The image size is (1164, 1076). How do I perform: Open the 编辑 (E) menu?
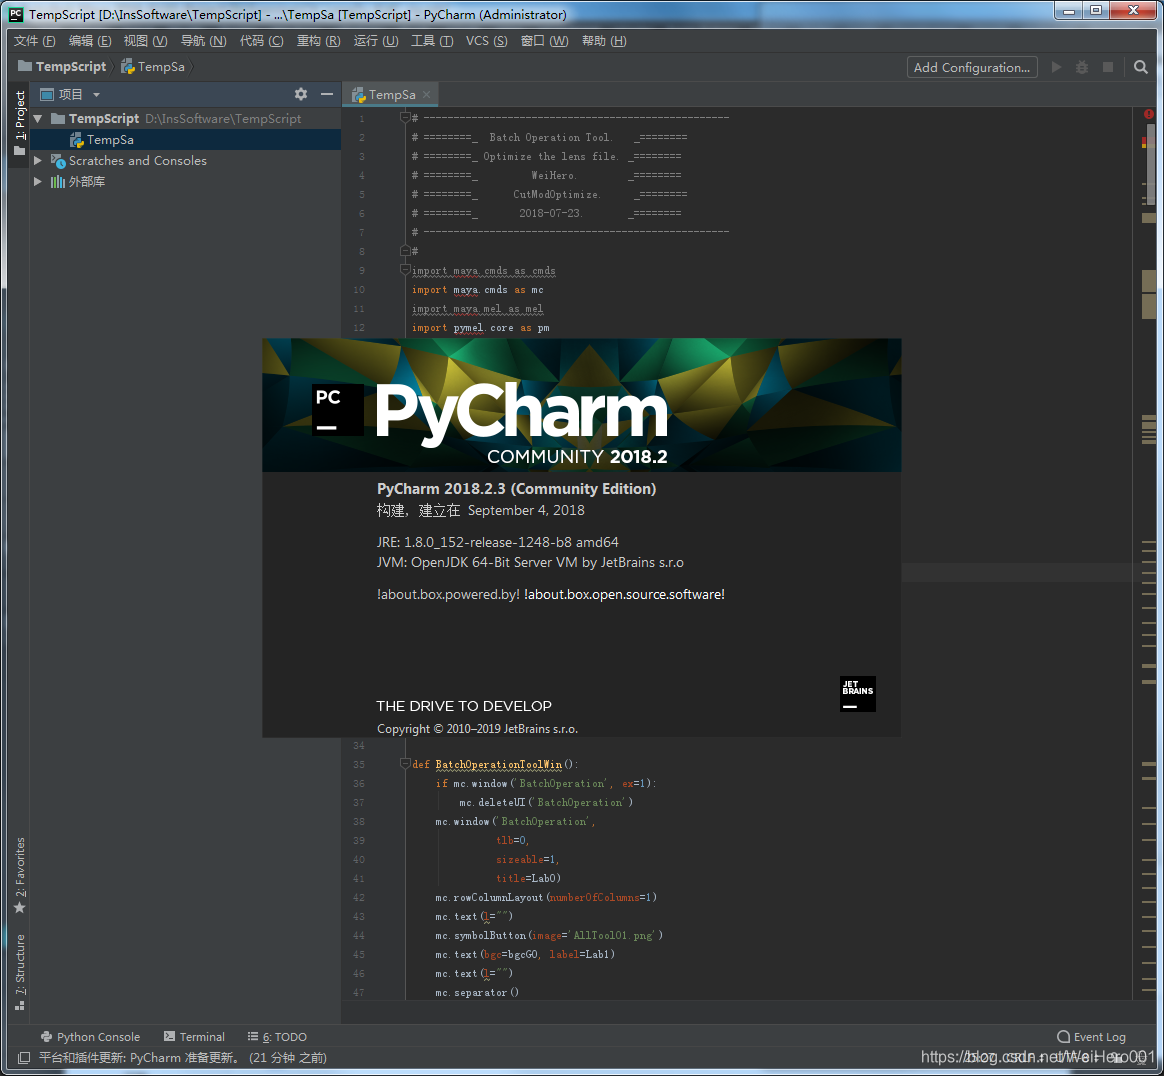point(90,41)
